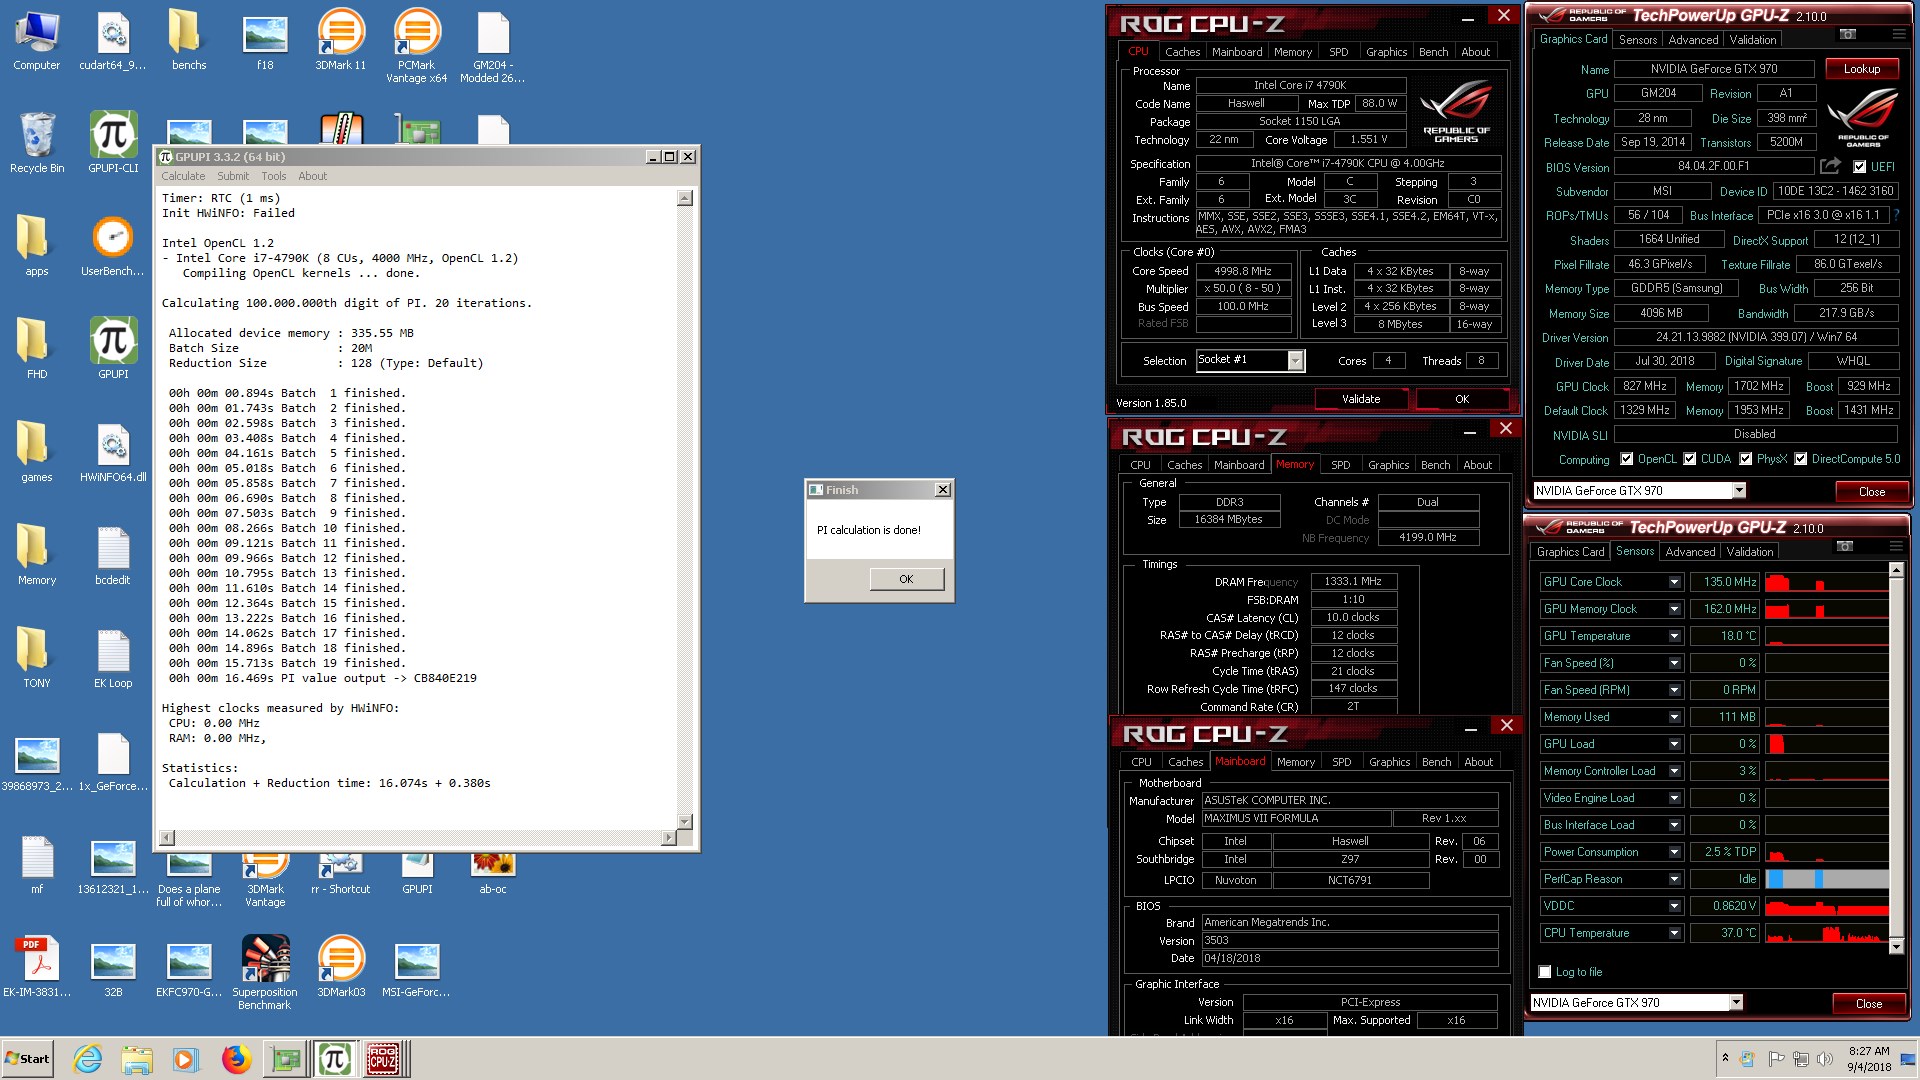Screen dimensions: 1920x1080
Task: Click the Validate button in CPU-Z
Action: click(1360, 399)
